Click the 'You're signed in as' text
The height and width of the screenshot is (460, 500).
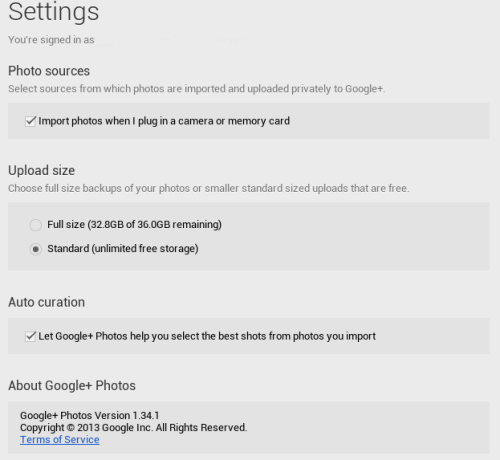coord(51,40)
